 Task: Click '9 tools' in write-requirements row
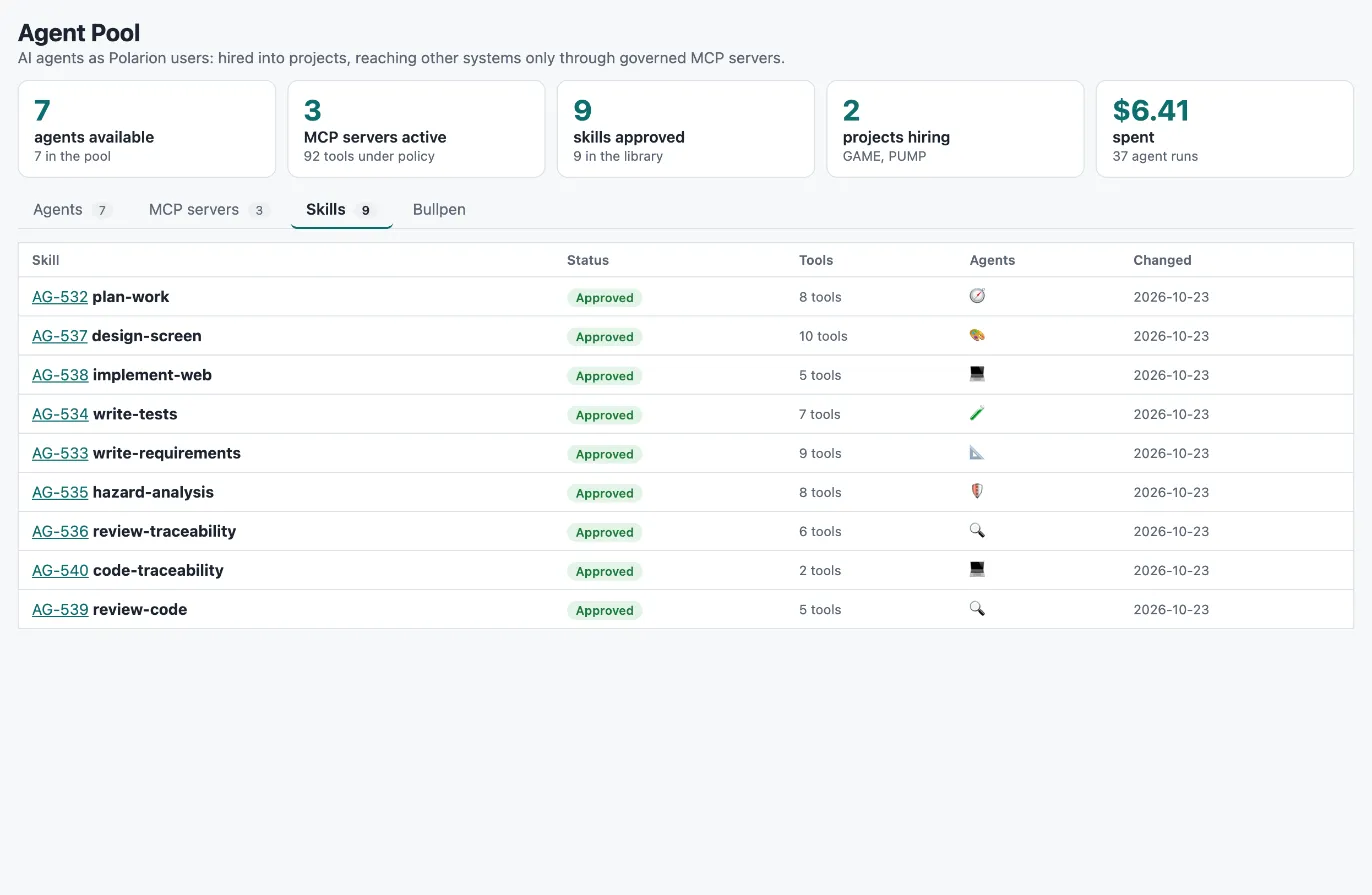coord(820,453)
